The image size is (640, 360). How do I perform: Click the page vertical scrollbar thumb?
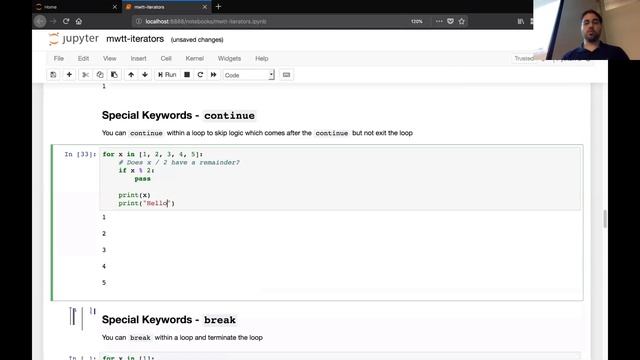click(x=604, y=219)
